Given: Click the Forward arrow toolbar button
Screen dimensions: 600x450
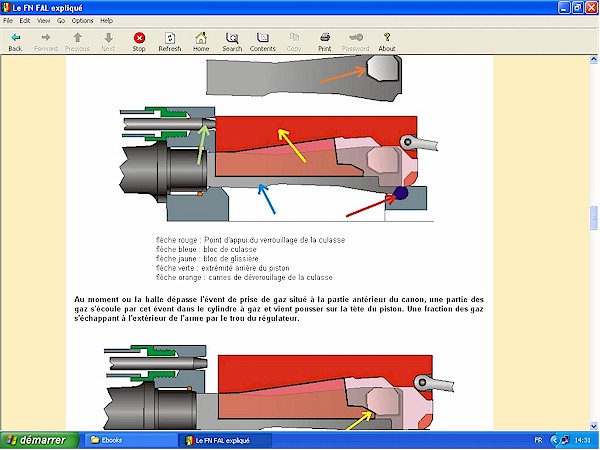Looking at the screenshot, I should [x=46, y=42].
